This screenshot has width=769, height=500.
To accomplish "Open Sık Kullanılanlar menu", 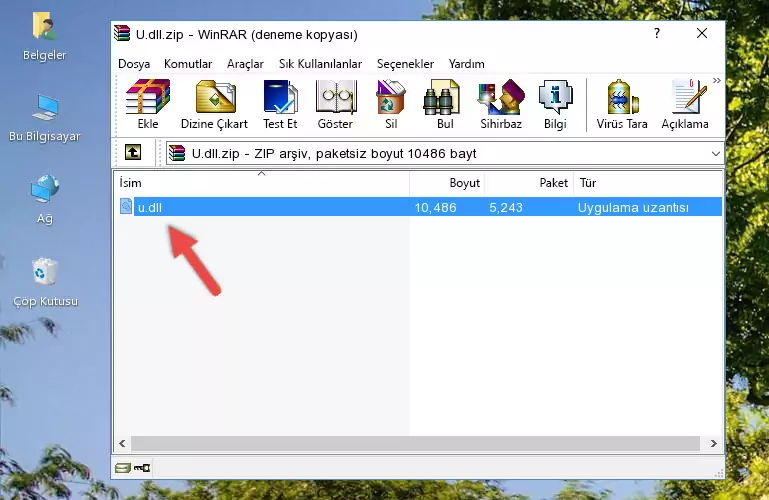I will click(x=320, y=64).
